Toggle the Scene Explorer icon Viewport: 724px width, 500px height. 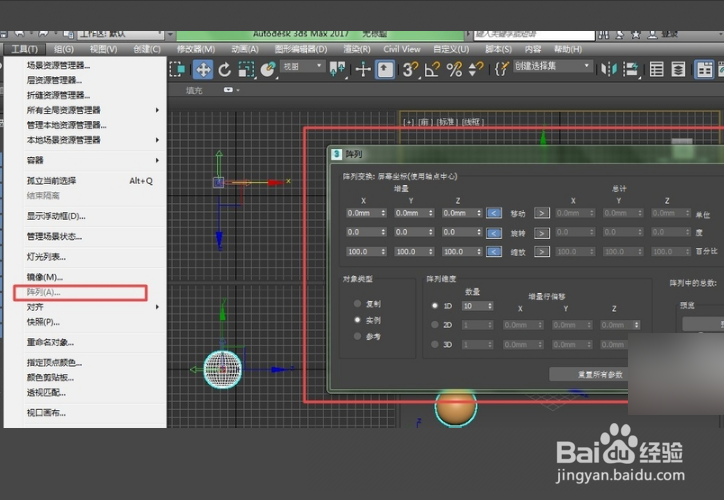click(x=656, y=70)
